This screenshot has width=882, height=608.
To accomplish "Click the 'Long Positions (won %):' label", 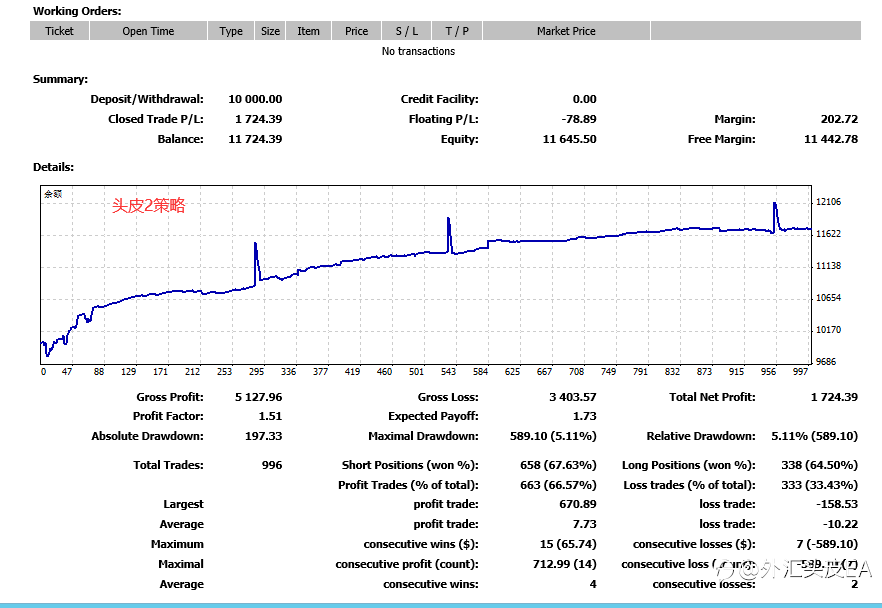I will click(689, 465).
